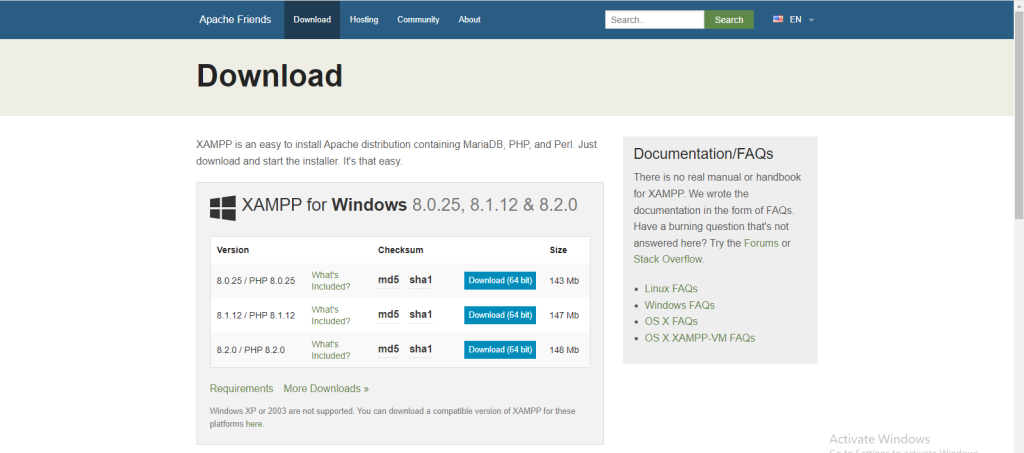The height and width of the screenshot is (453, 1024).
Task: Open the Stack Overflow link
Action: point(667,259)
